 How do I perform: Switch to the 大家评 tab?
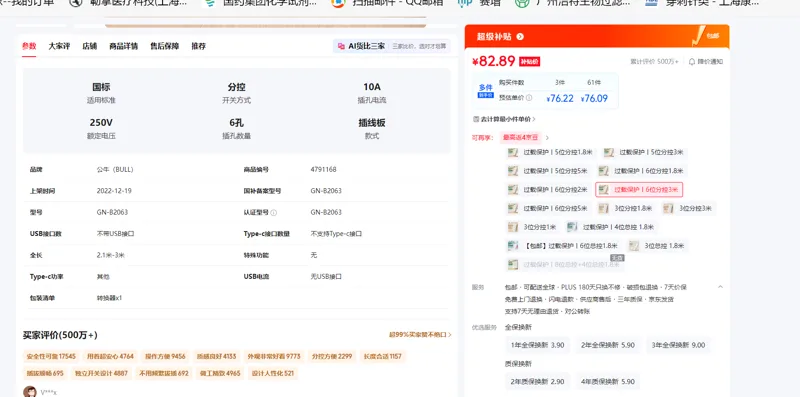tap(59, 46)
